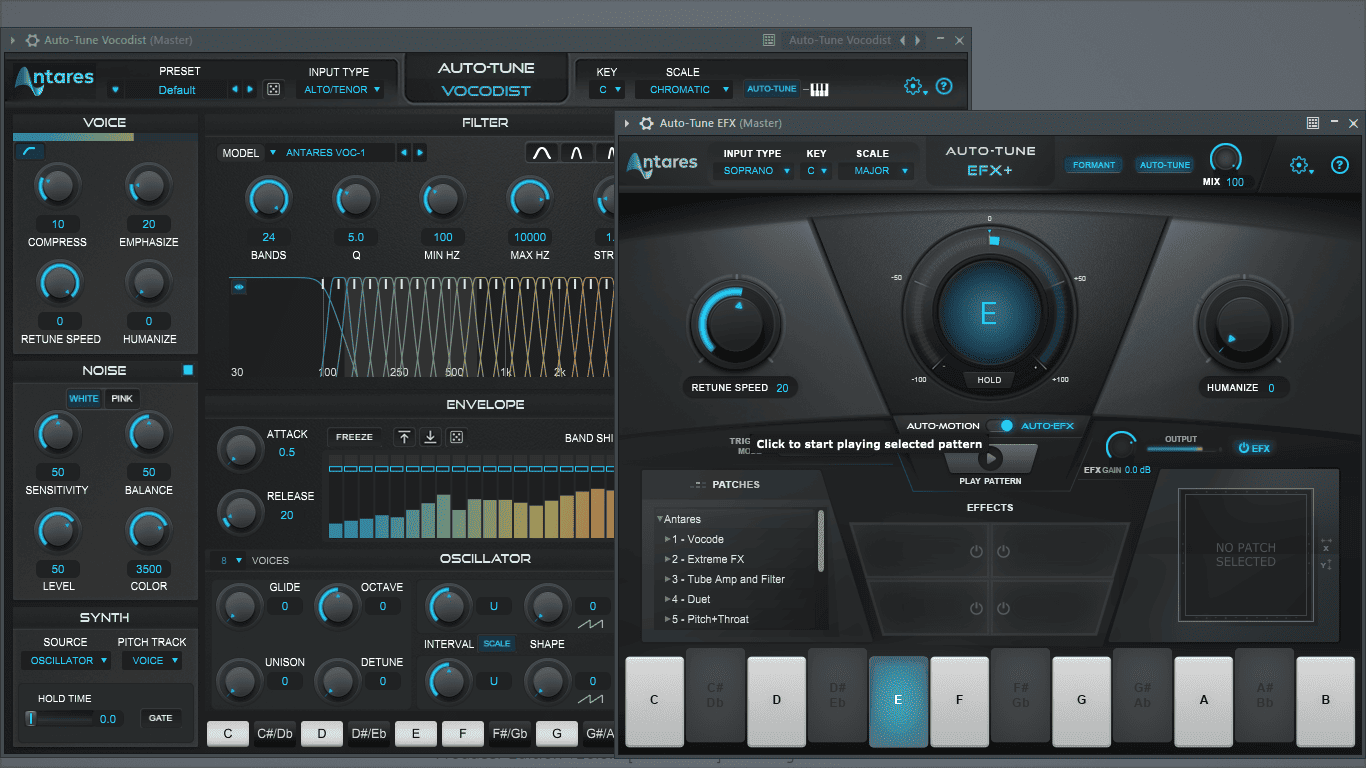Click the envelope shift-down arrow icon
This screenshot has height=768, width=1366.
430,437
